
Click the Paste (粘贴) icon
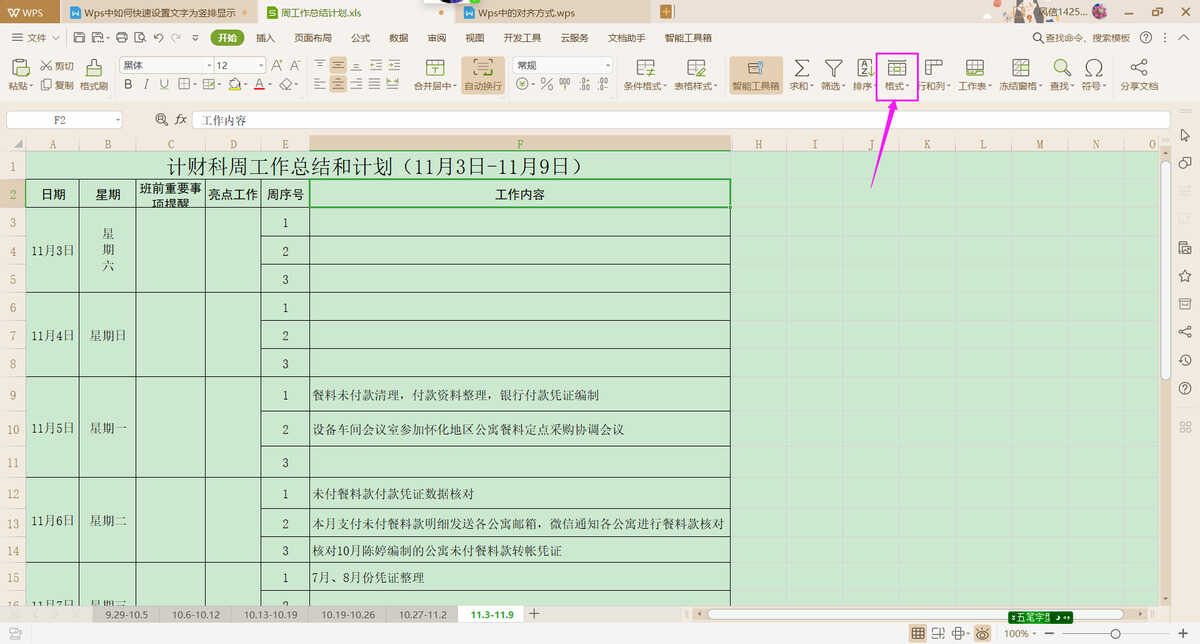click(19, 67)
